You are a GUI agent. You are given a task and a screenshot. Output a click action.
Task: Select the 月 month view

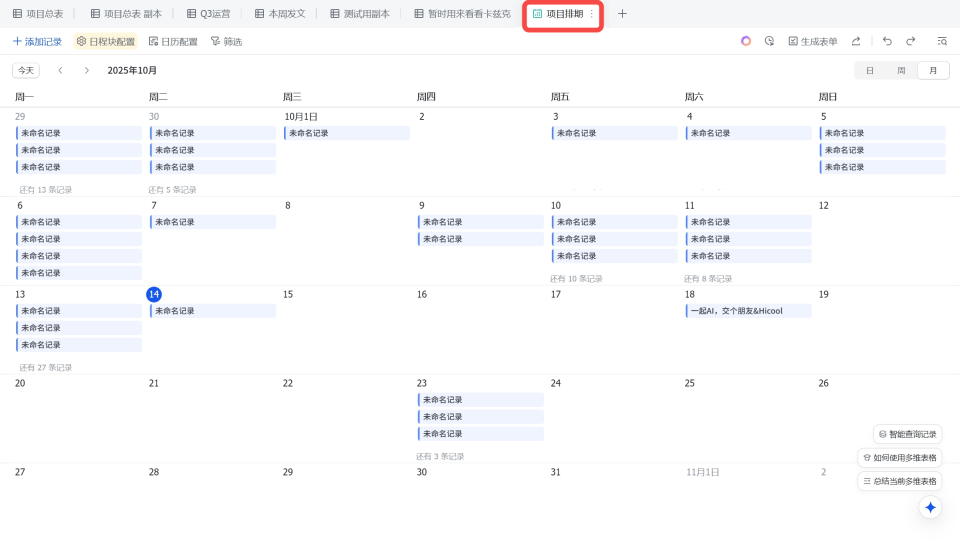click(x=933, y=70)
